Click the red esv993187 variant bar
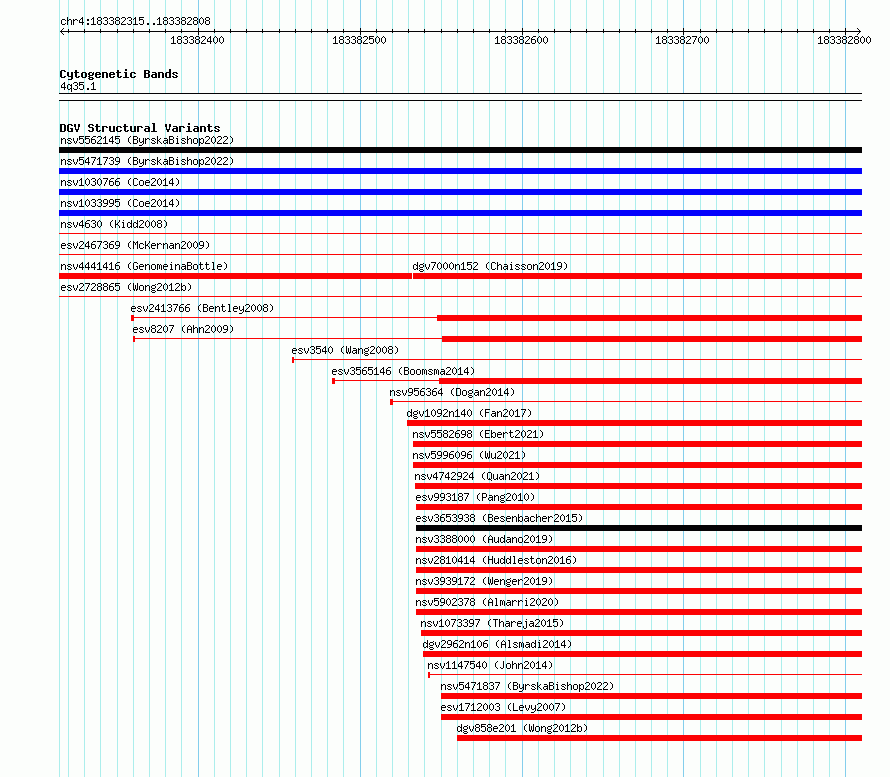This screenshot has height=777, width=890. [x=639, y=507]
